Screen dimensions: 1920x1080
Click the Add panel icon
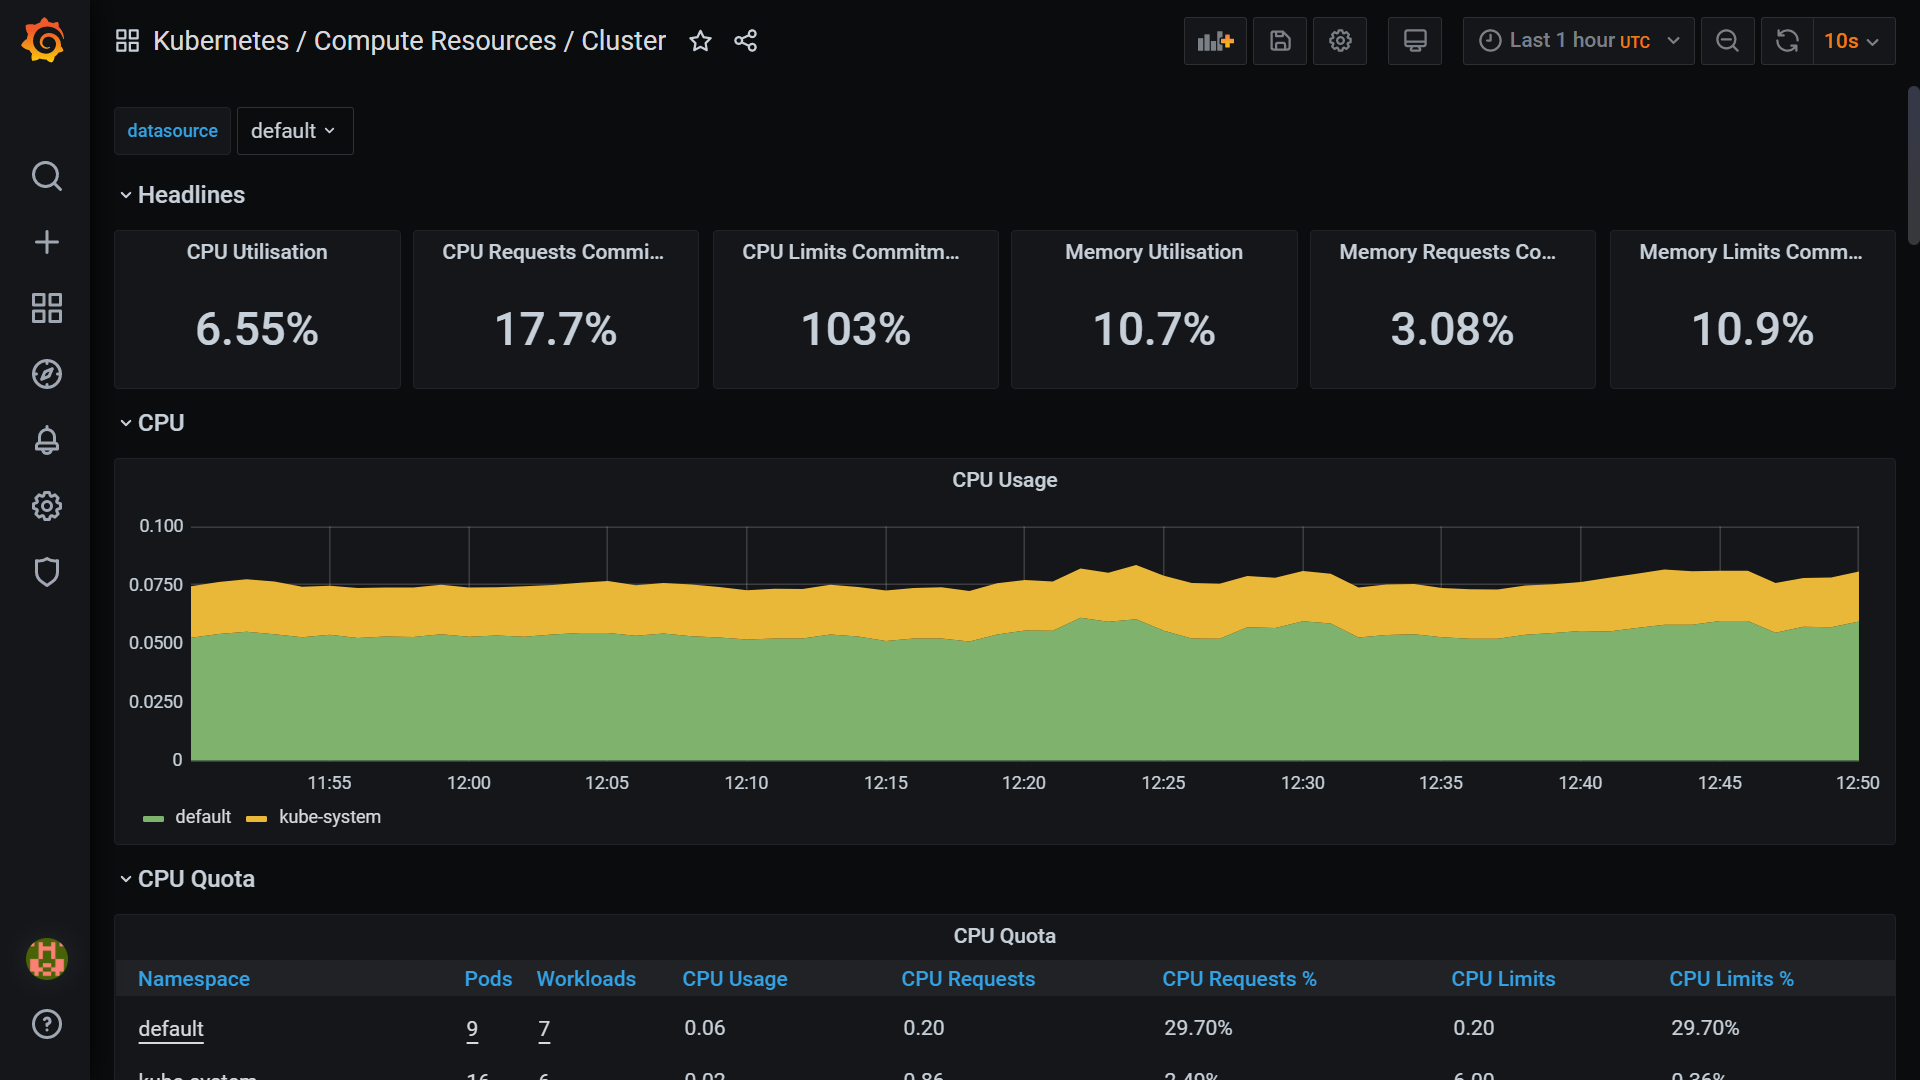(1215, 41)
